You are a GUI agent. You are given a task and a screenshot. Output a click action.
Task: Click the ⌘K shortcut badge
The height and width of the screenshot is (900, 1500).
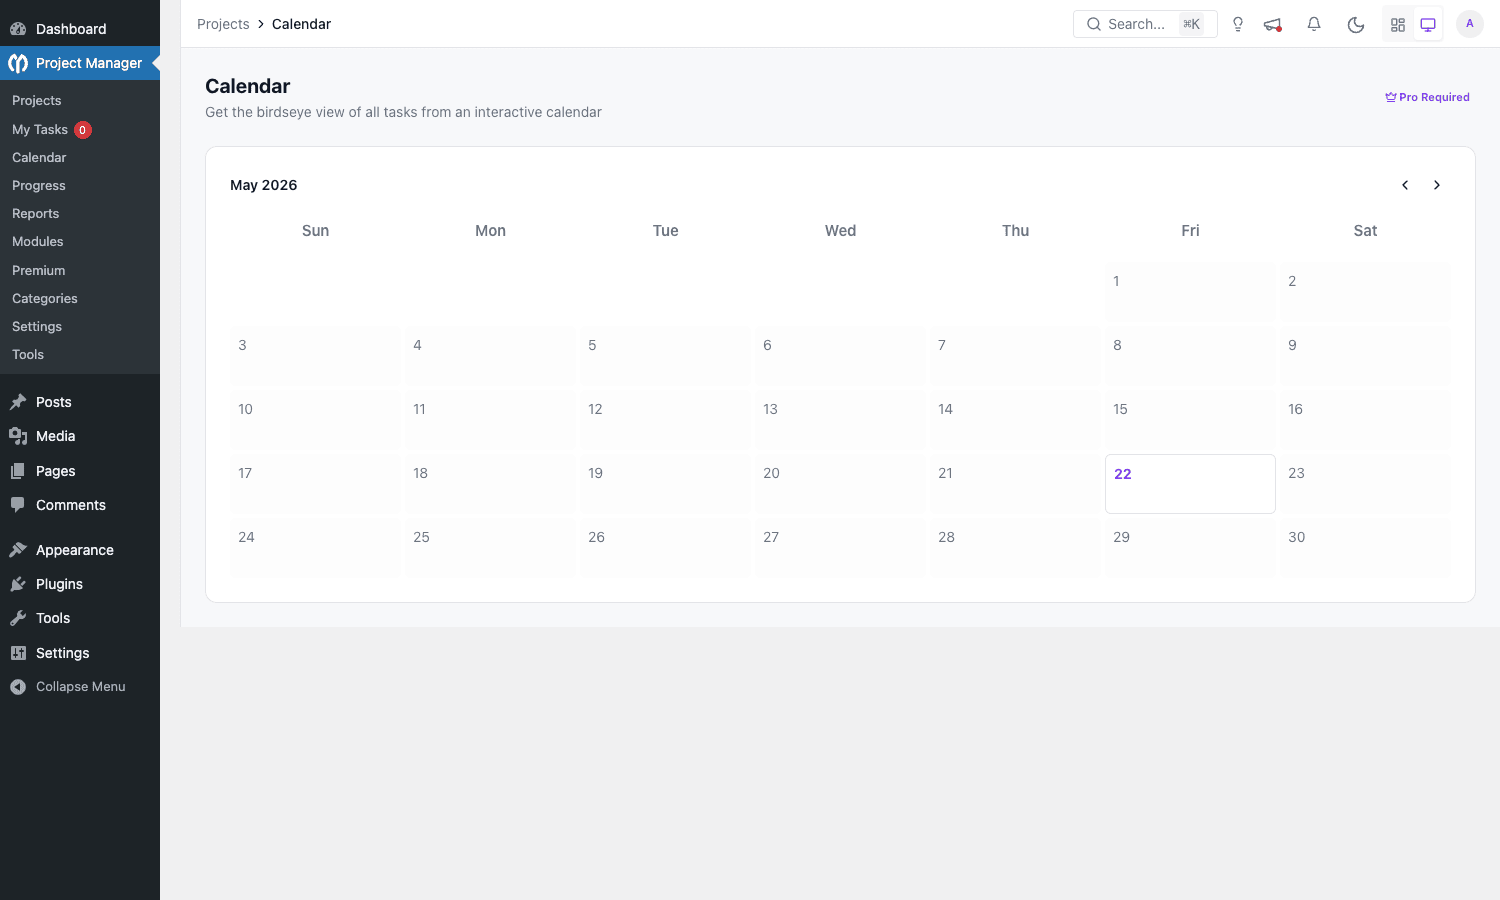1191,24
